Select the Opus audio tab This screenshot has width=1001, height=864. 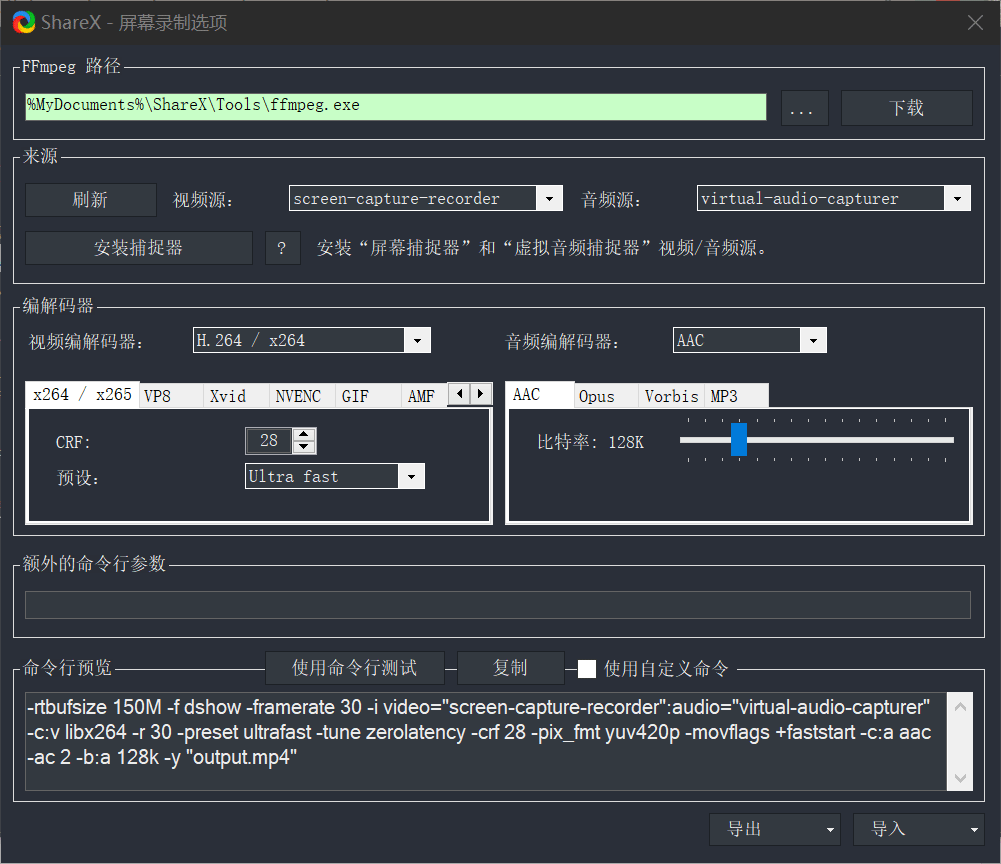(606, 397)
